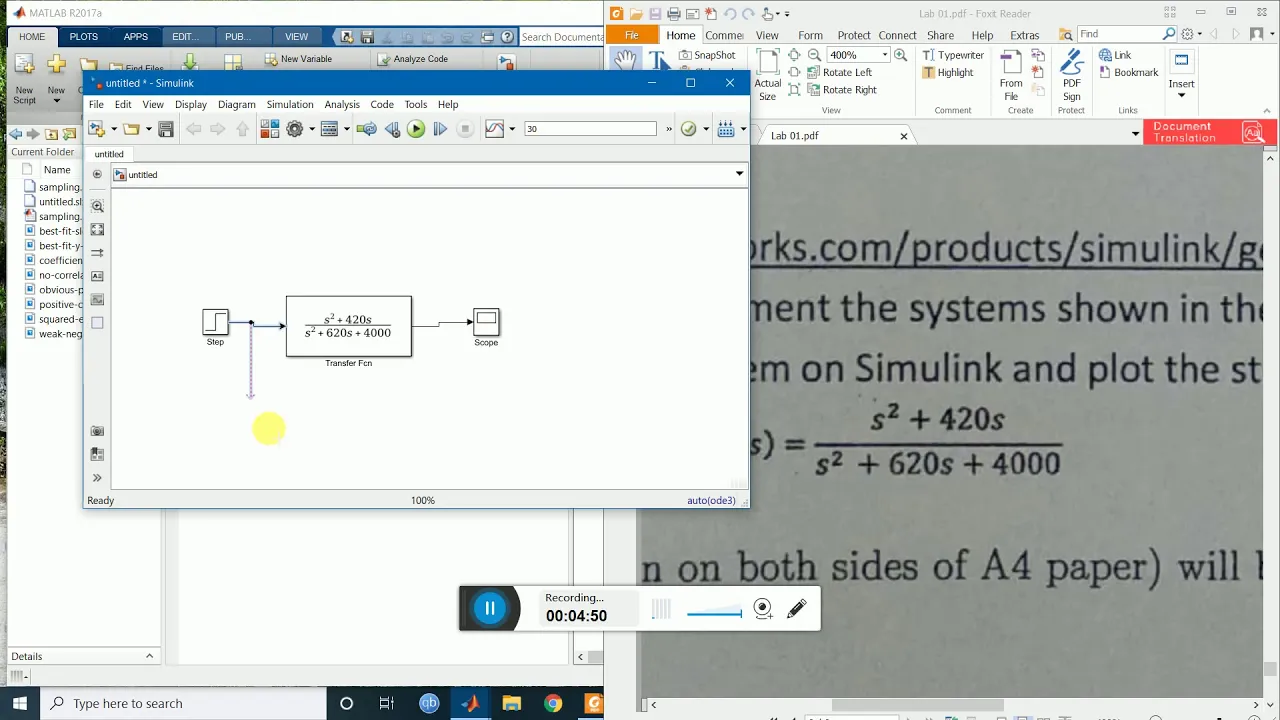Screen dimensions: 1280x720
Task: Click Fit to View in Simulink palette
Action: click(x=97, y=230)
